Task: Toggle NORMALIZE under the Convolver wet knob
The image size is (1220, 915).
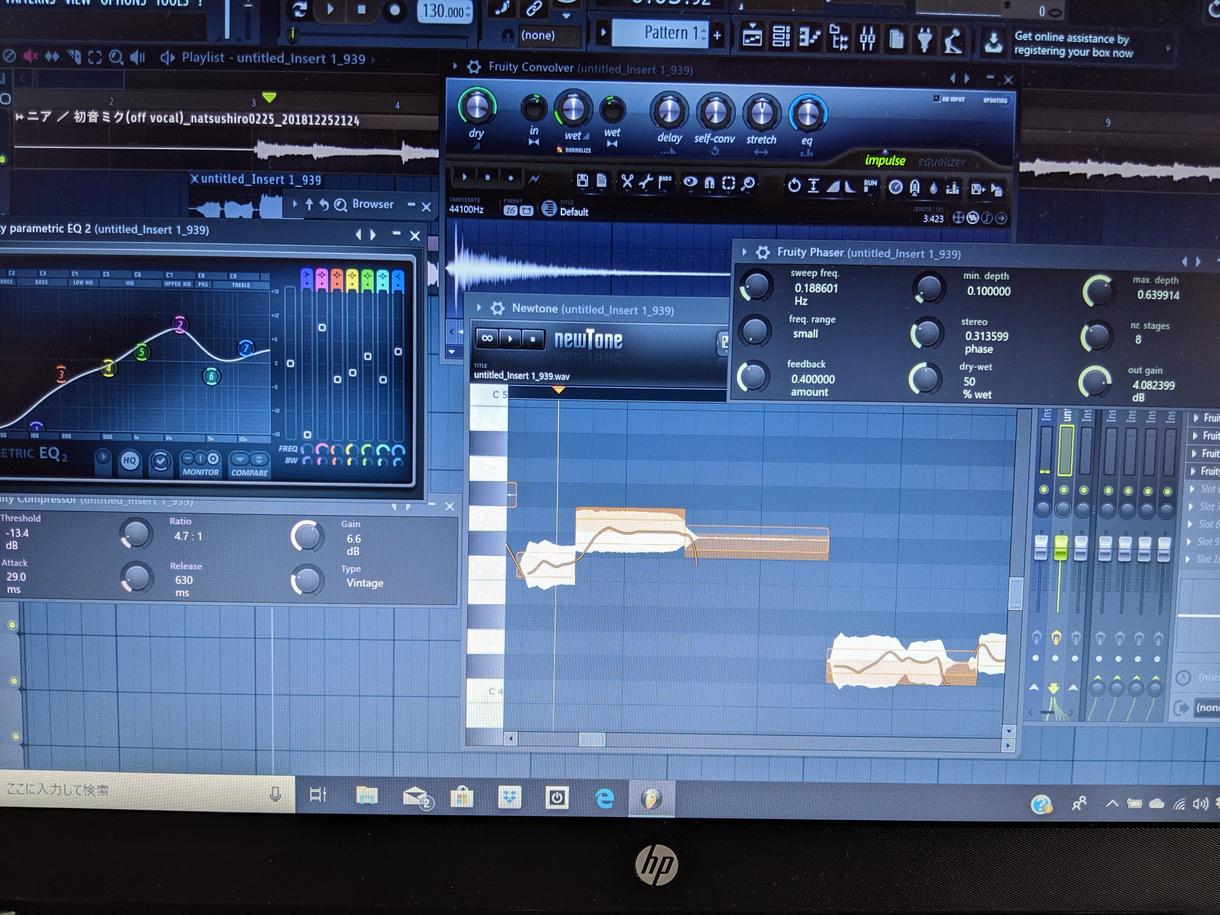Action: (x=575, y=150)
